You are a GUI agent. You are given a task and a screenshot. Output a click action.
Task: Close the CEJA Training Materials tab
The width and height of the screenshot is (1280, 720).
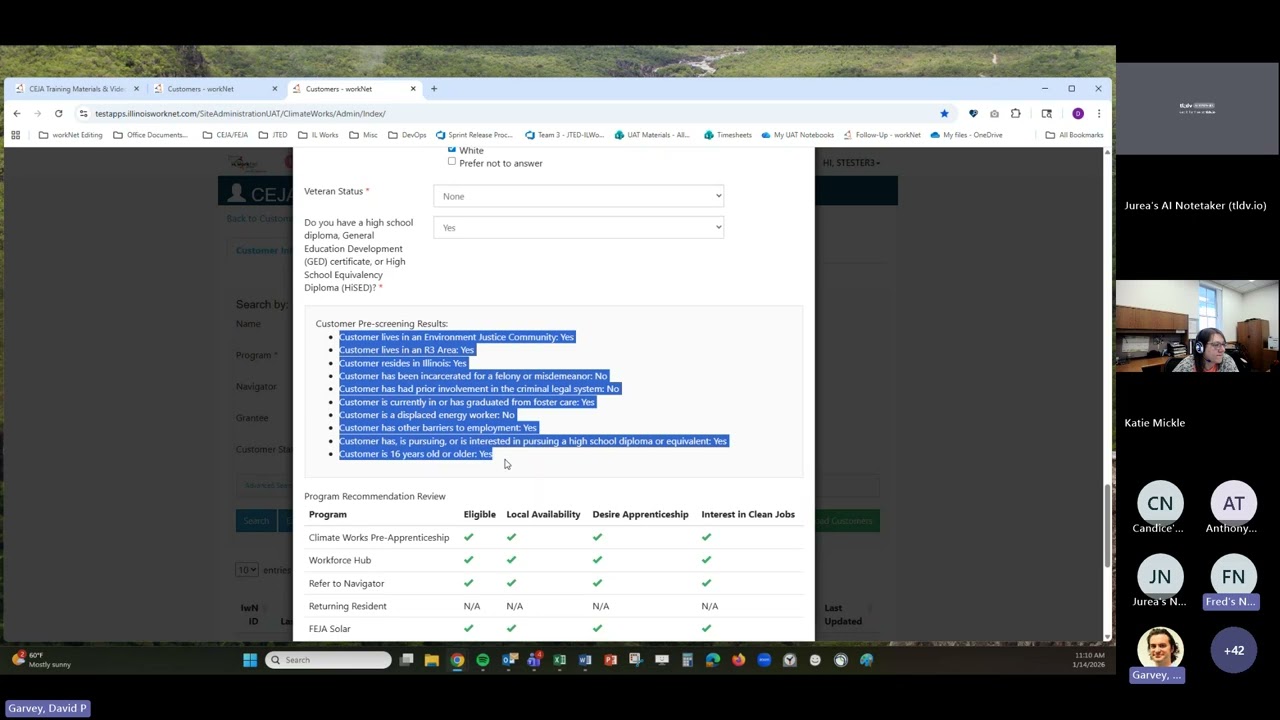[136, 89]
